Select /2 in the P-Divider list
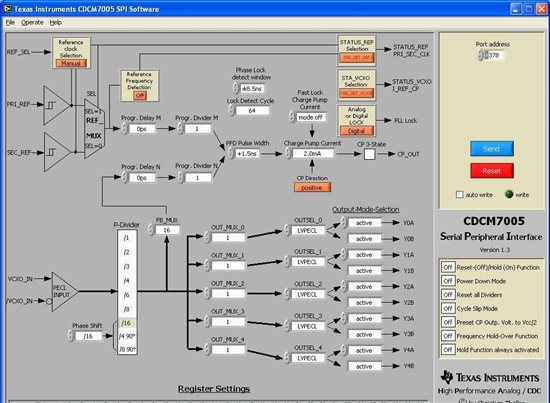This screenshot has height=403, width=550. (127, 252)
